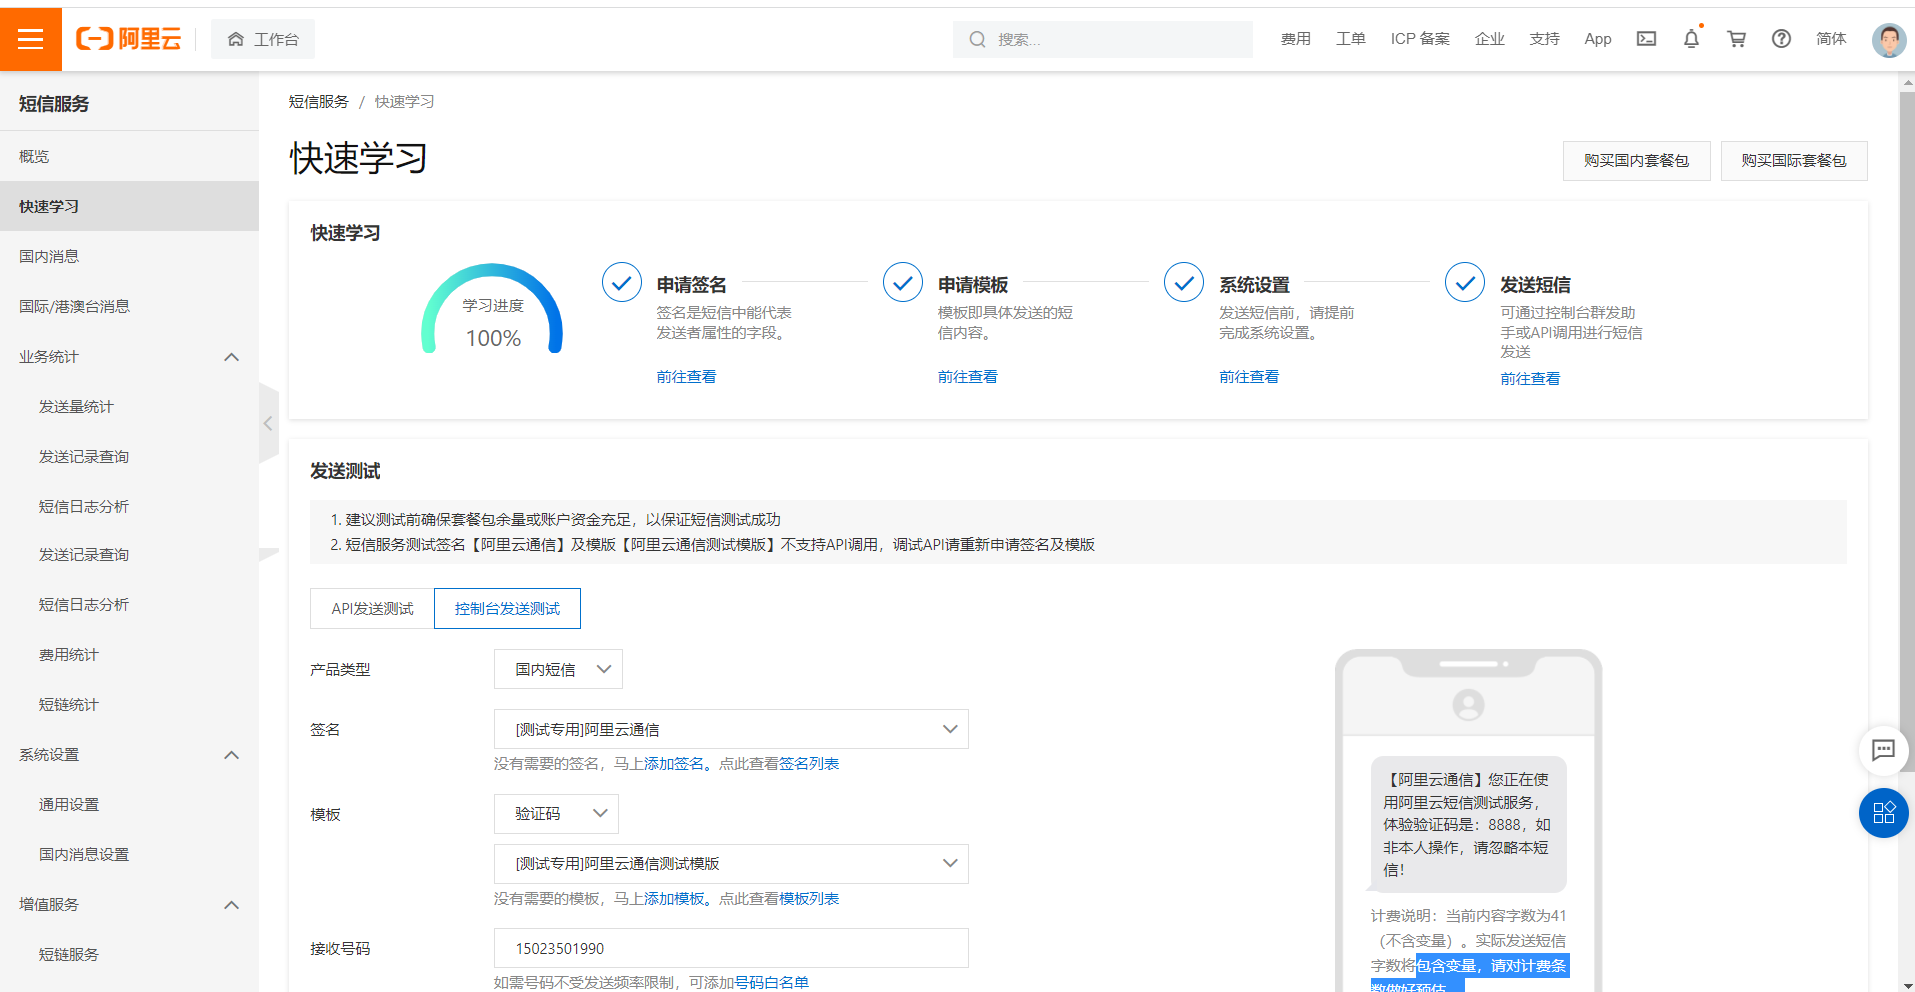Click the search magnifier icon
The height and width of the screenshot is (992, 1915).
point(977,39)
